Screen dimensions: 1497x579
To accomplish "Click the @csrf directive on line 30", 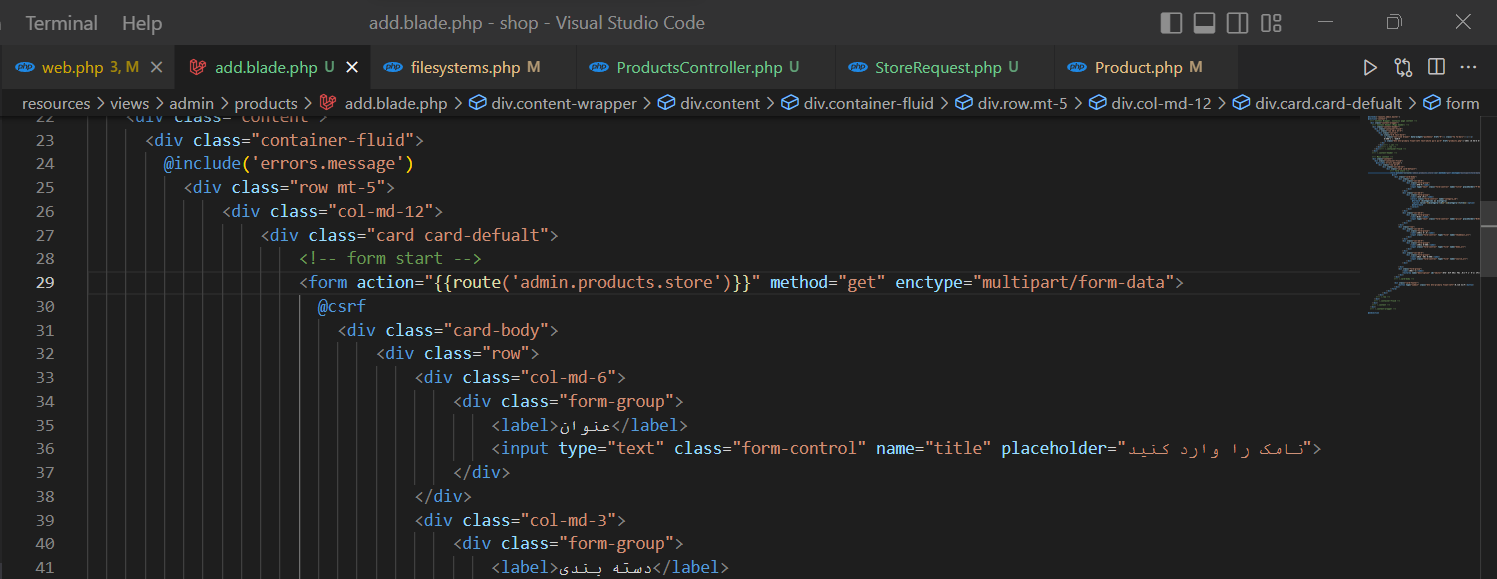I will click(342, 306).
